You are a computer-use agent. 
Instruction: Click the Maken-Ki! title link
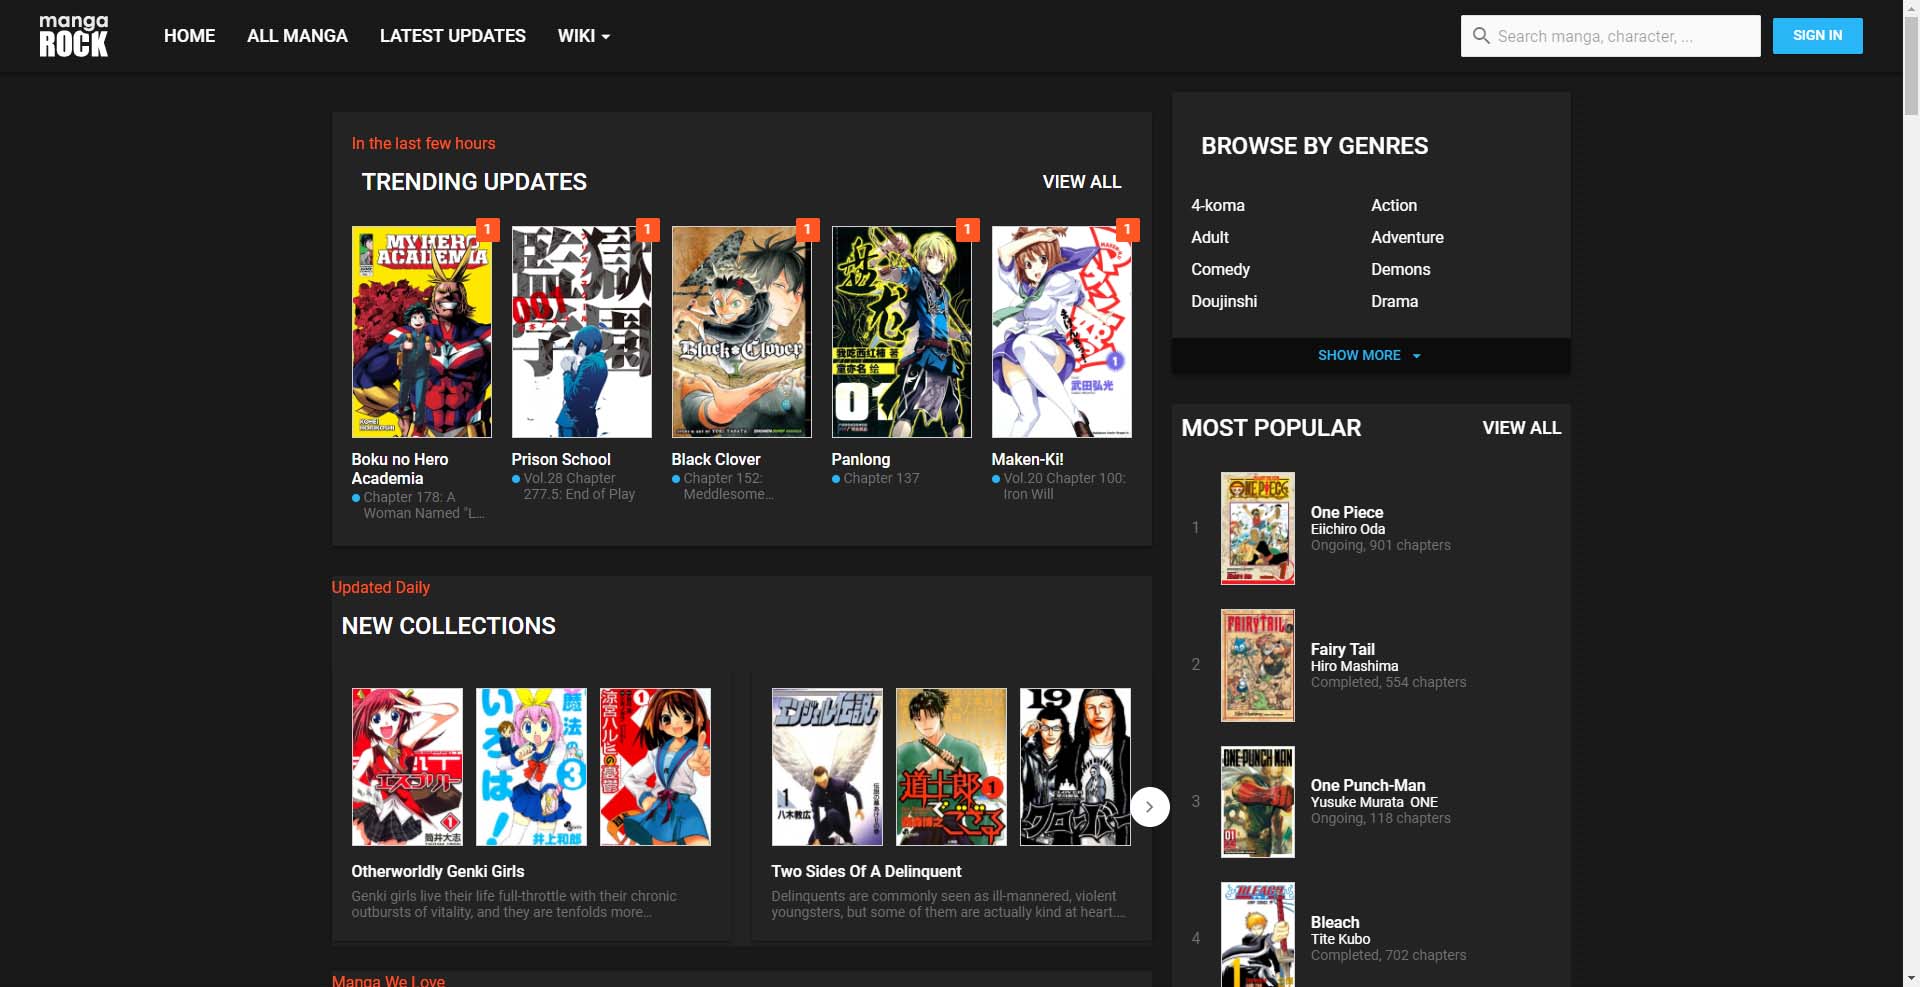pyautogui.click(x=1027, y=459)
